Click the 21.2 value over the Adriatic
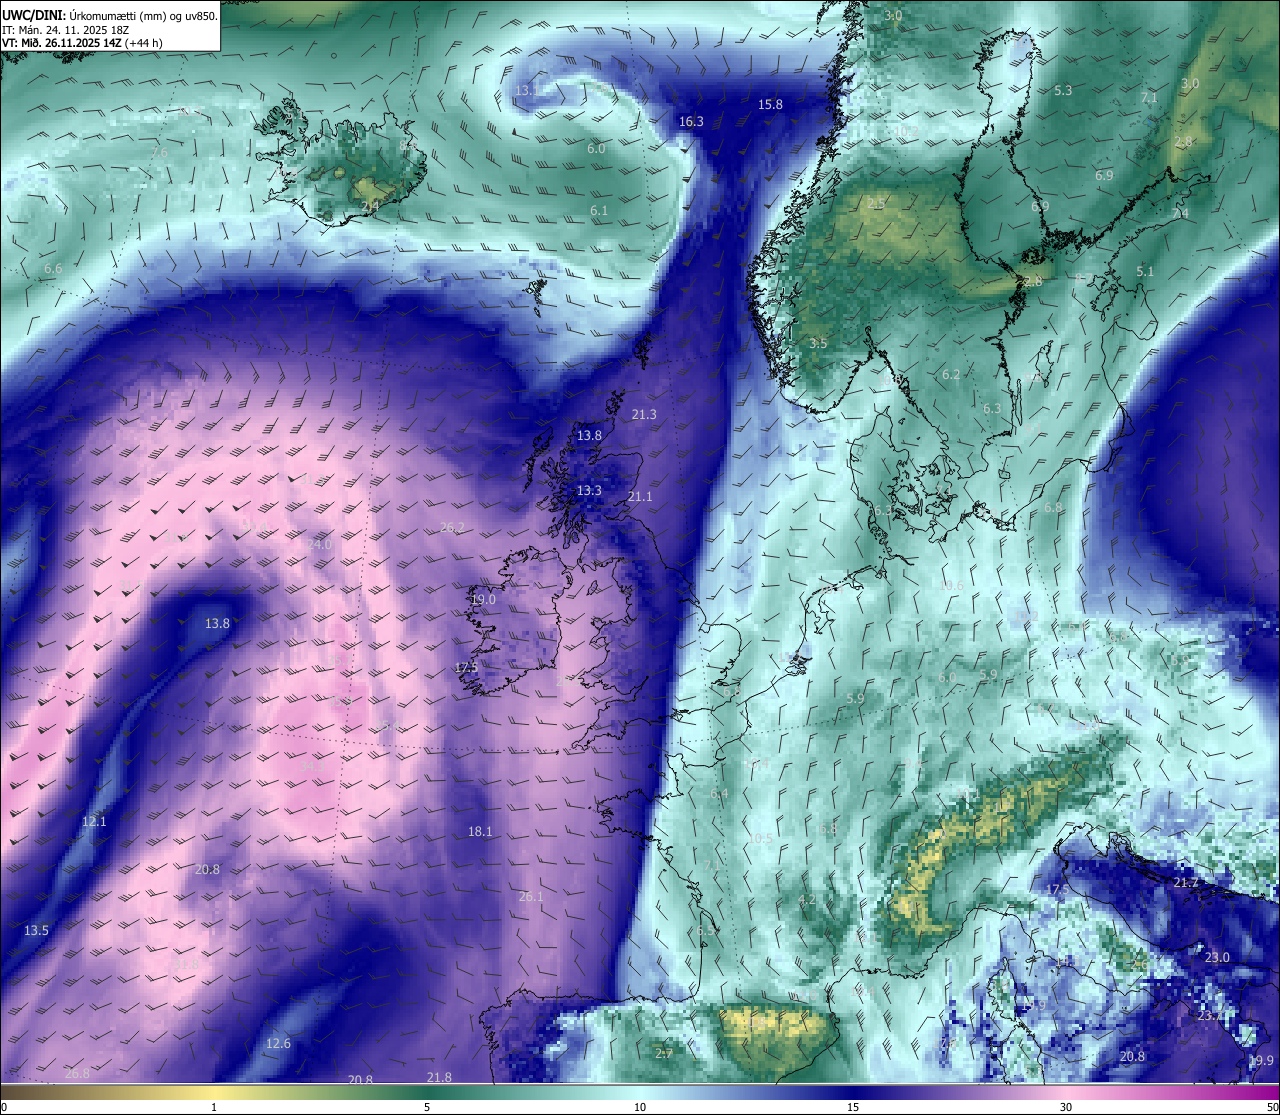 pos(1186,883)
